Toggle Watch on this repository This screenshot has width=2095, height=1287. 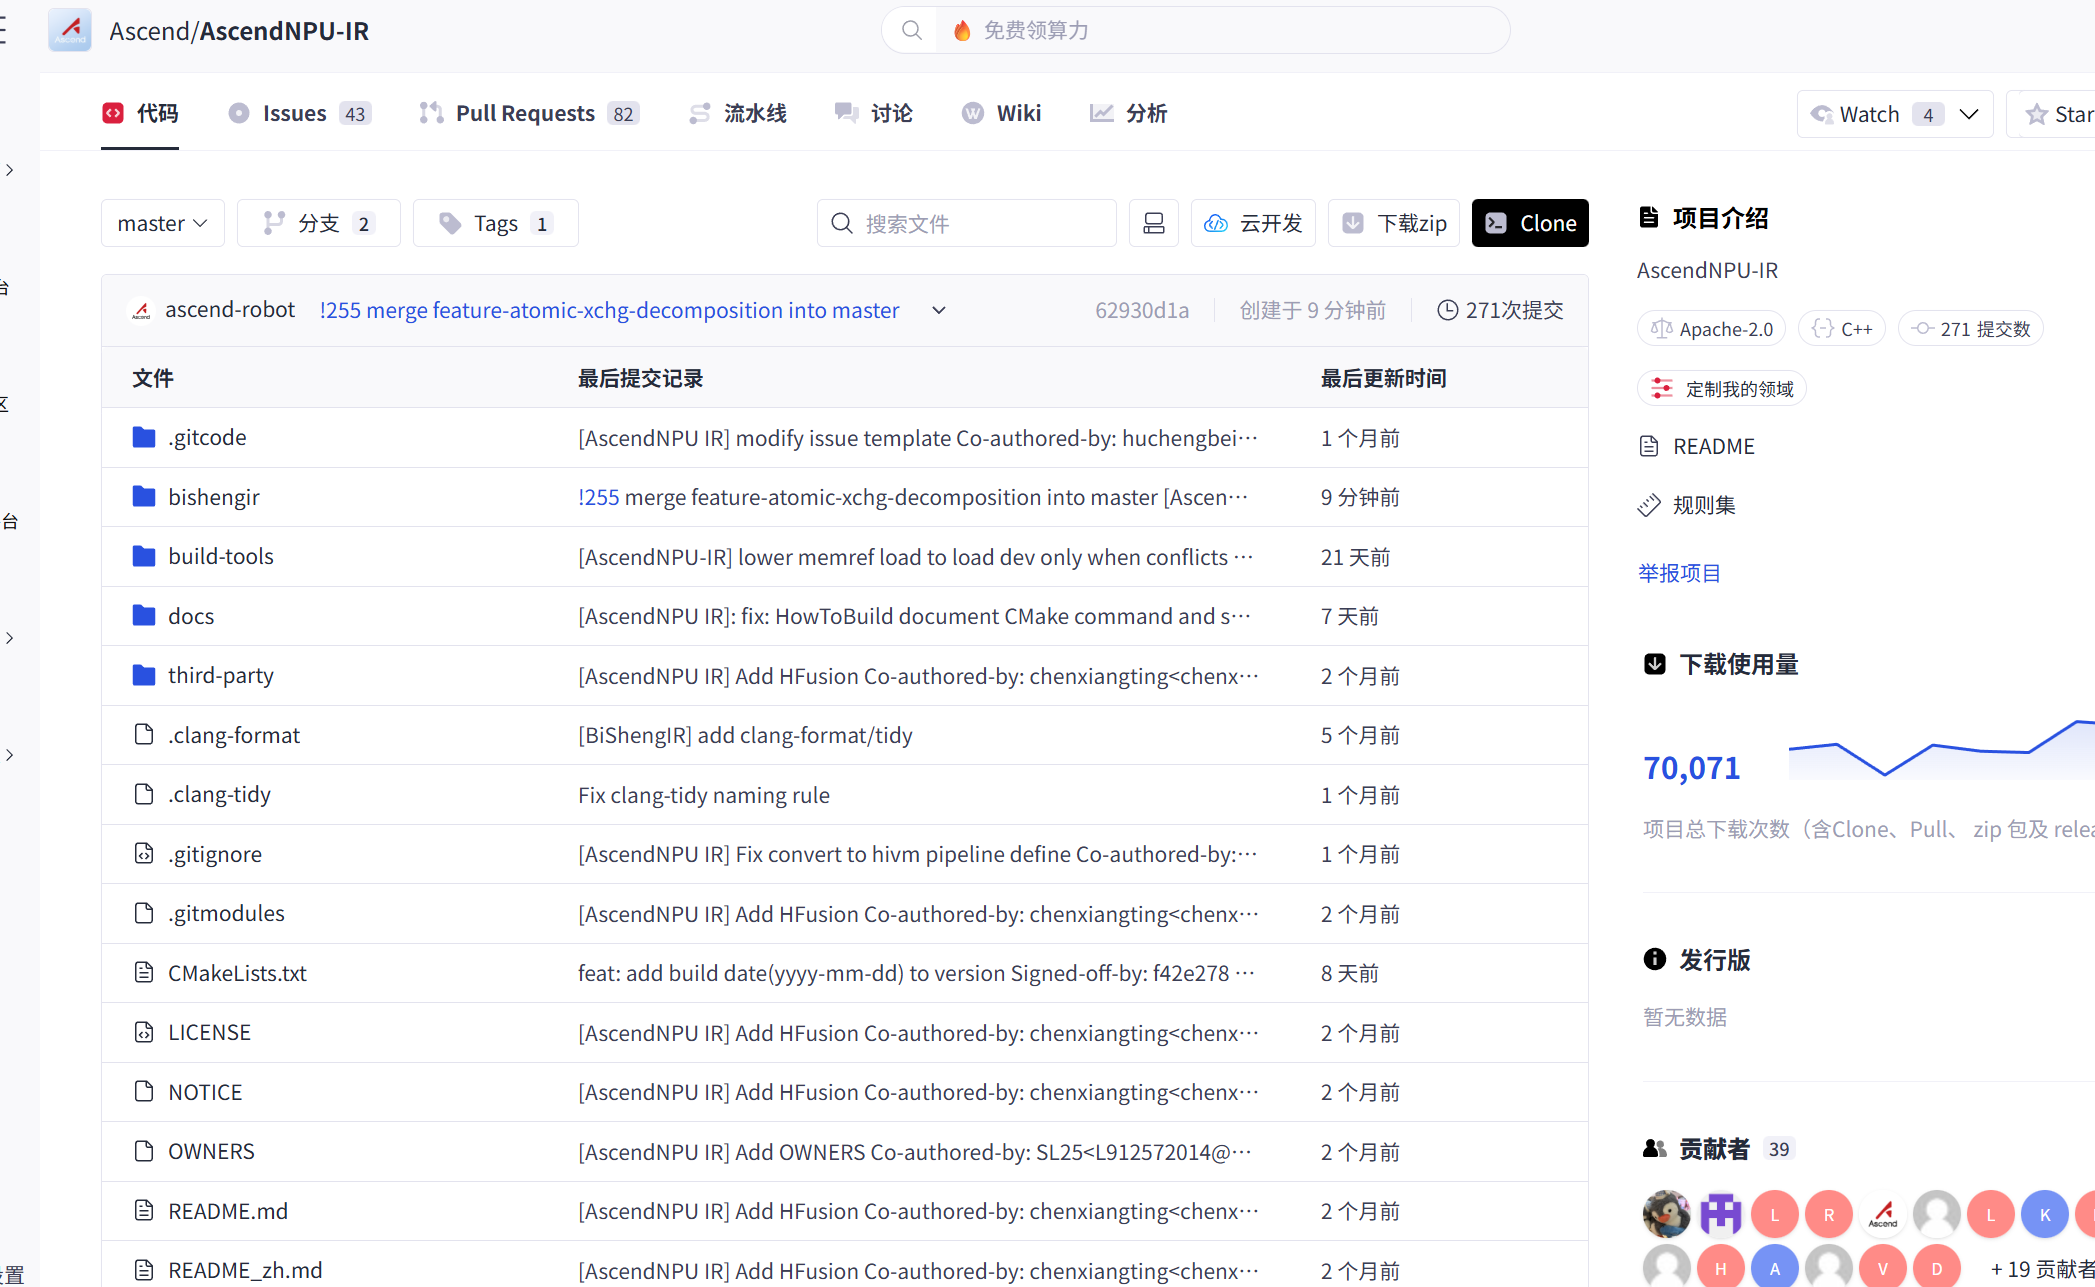pyautogui.click(x=1868, y=114)
